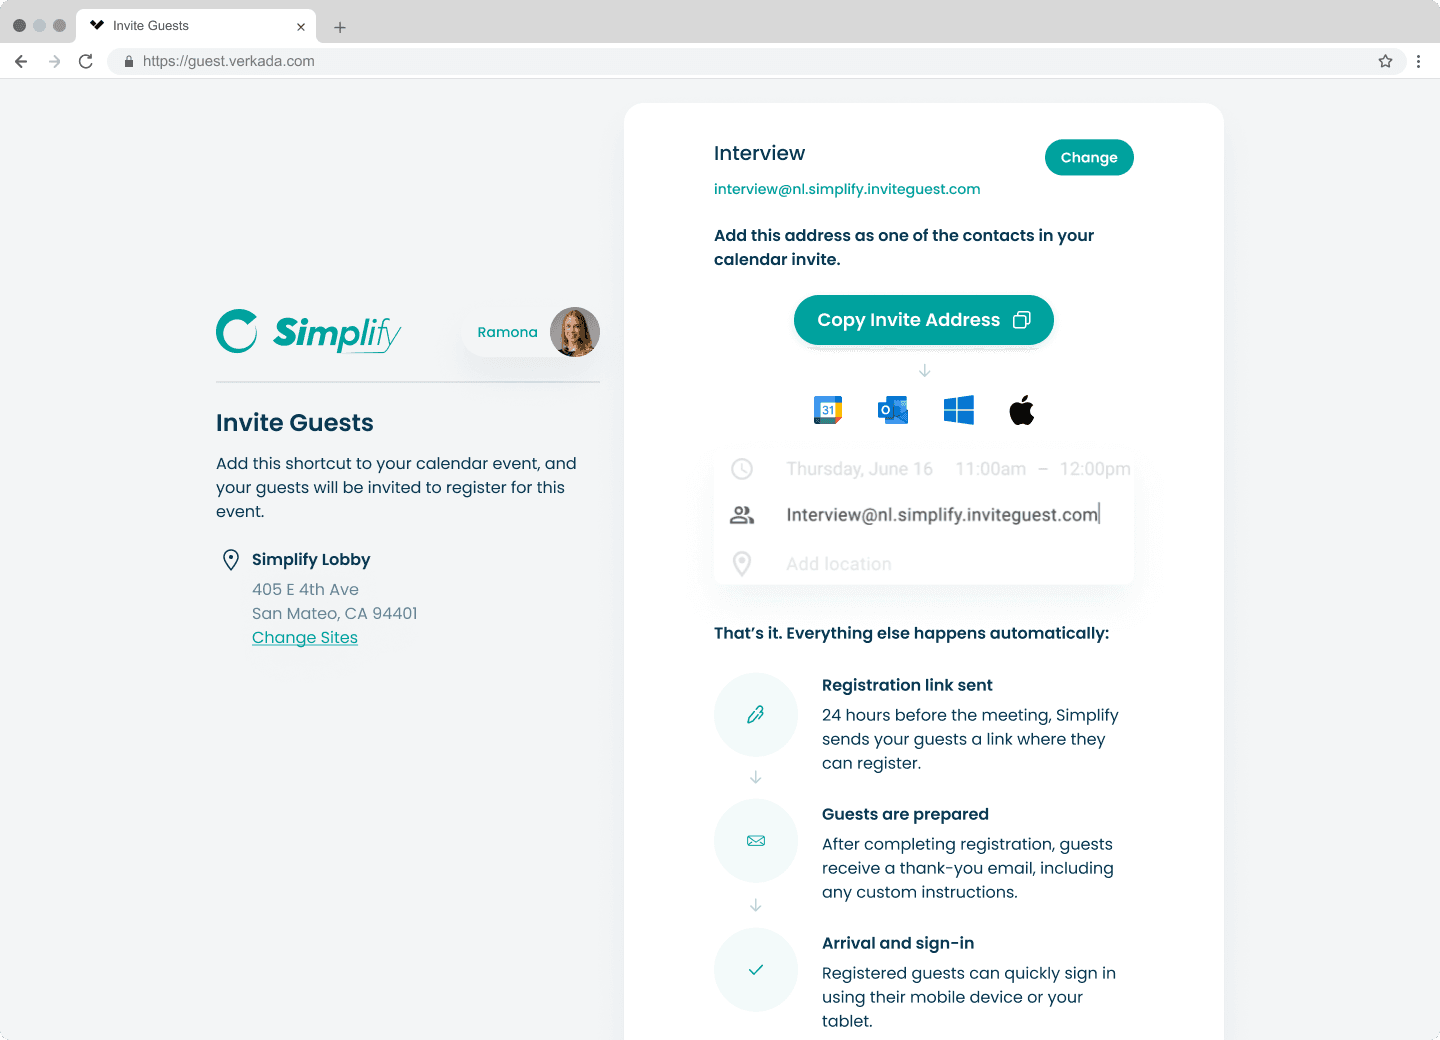
Task: Open a new browser tab
Action: 340,27
